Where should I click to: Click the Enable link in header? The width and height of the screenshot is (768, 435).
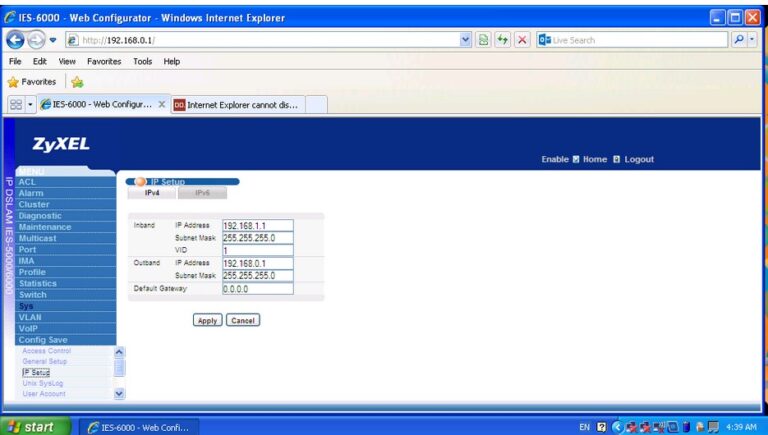click(x=555, y=159)
